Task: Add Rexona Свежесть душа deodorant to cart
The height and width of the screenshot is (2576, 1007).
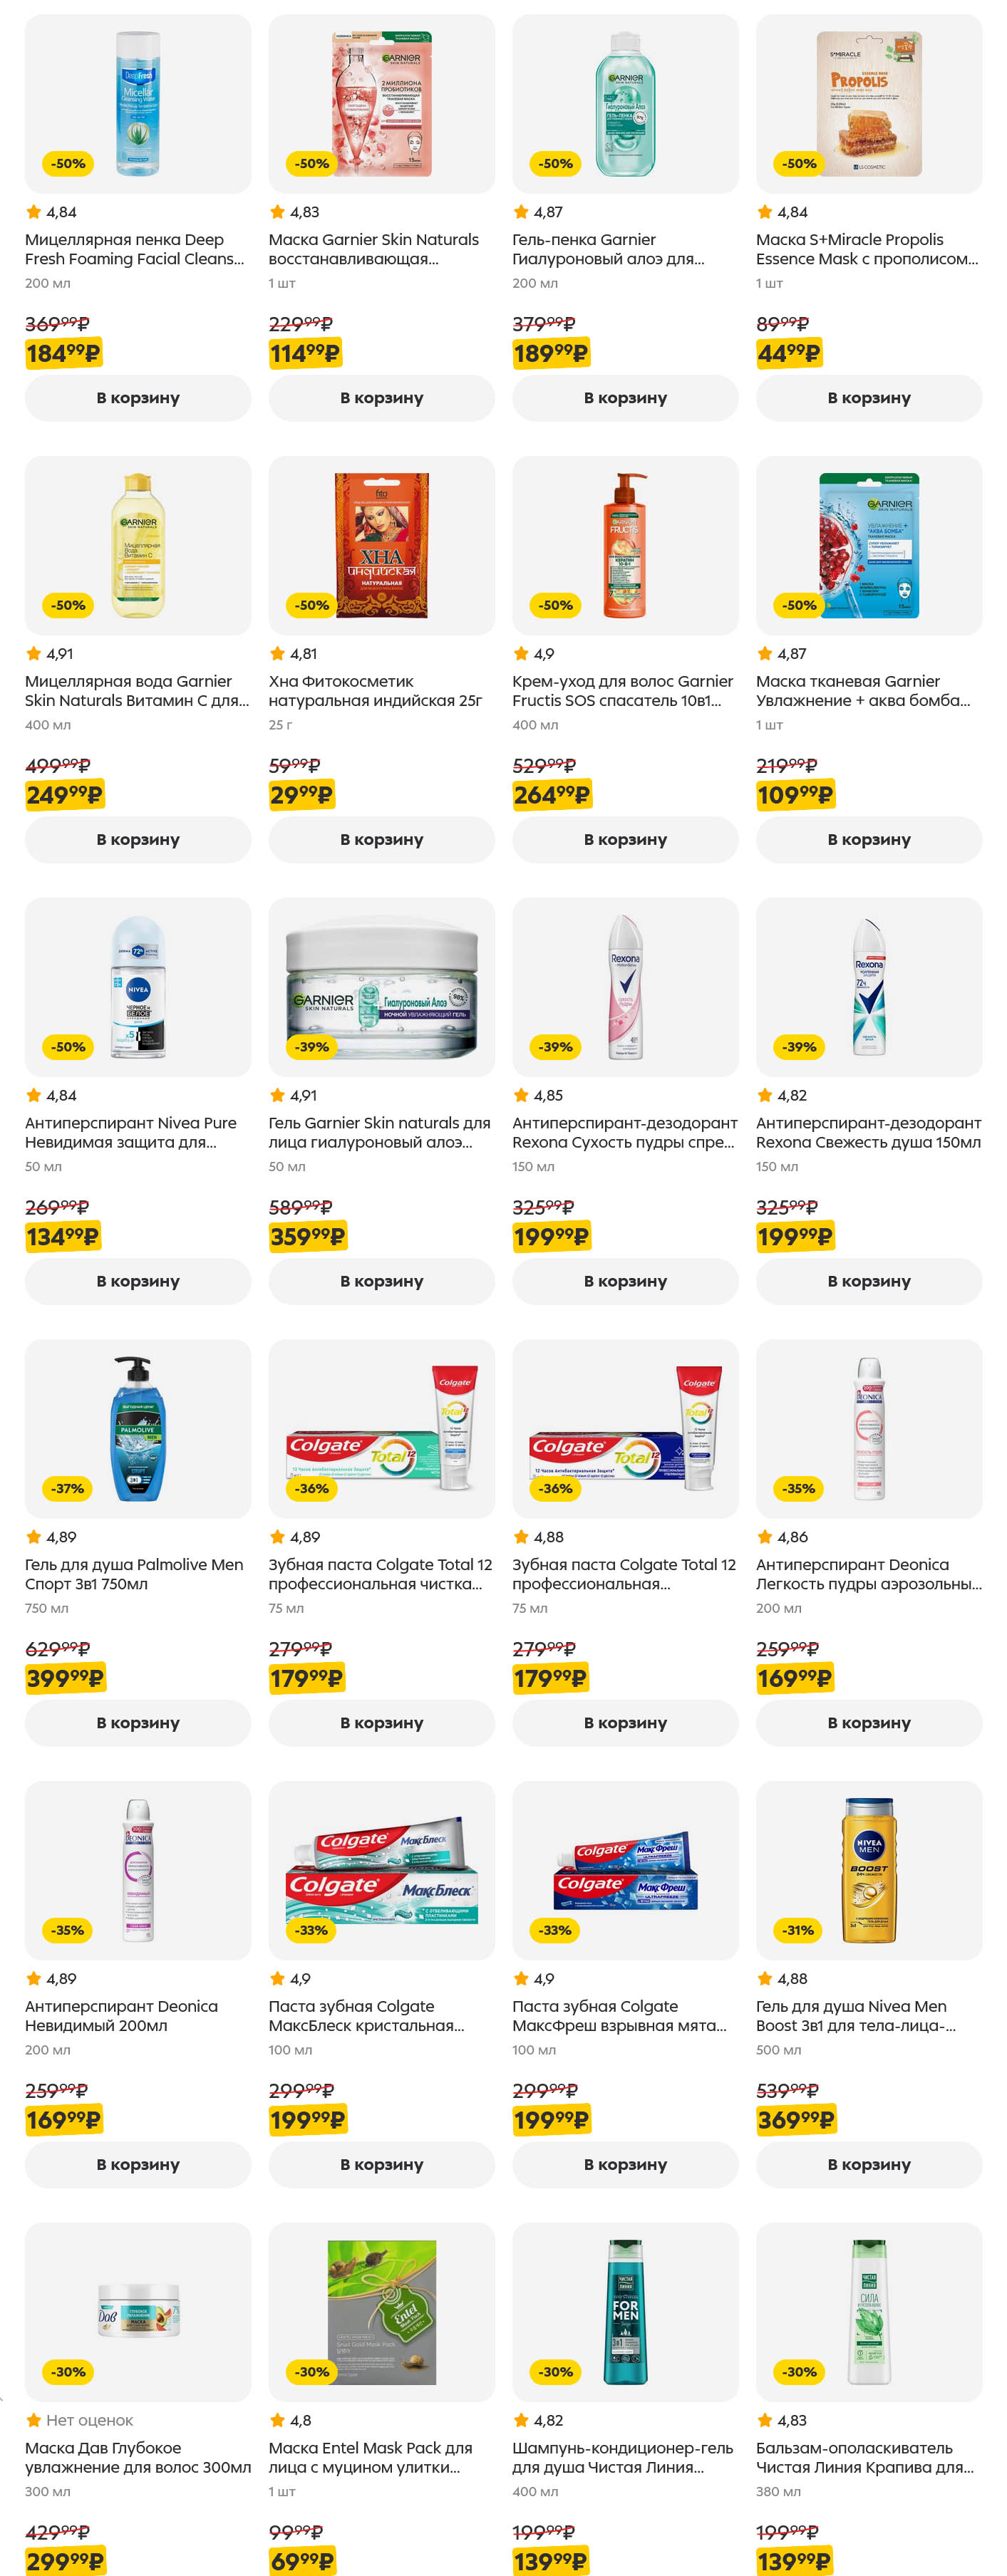Action: (868, 1281)
